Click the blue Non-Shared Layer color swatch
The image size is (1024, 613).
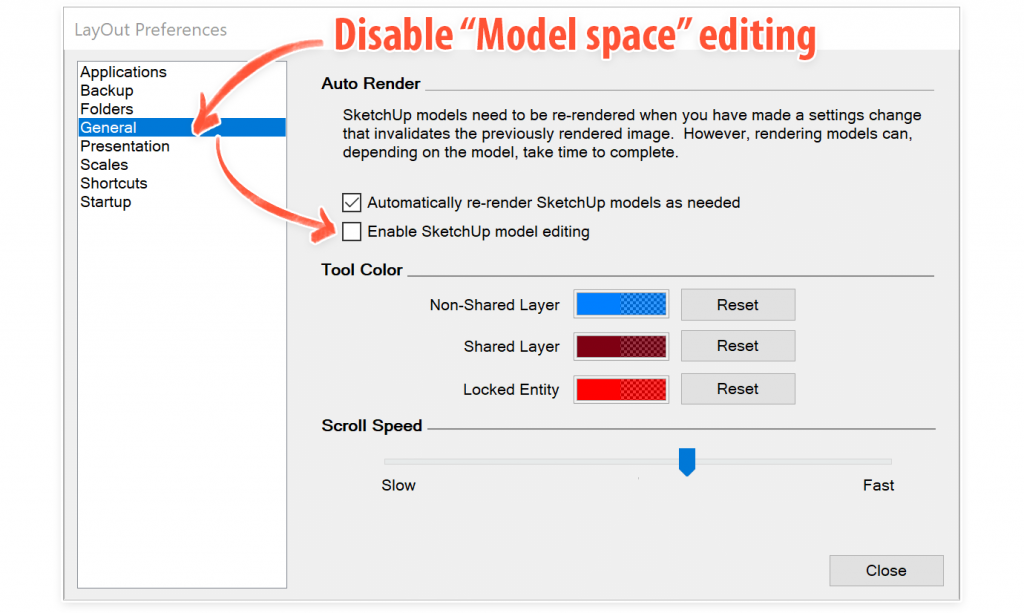[620, 305]
